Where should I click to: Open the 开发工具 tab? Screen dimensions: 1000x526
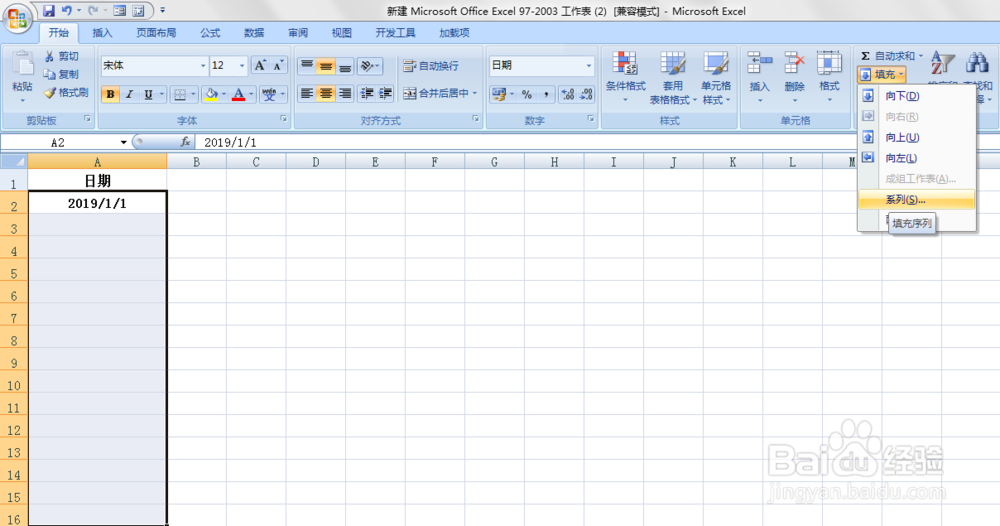pos(395,33)
